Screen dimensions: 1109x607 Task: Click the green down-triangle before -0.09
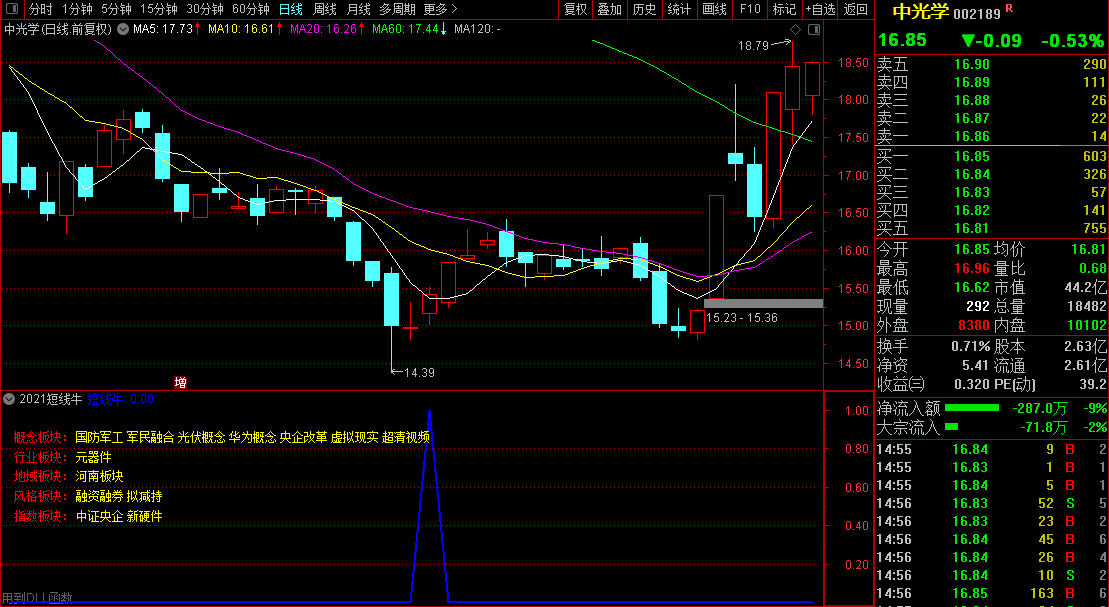969,40
